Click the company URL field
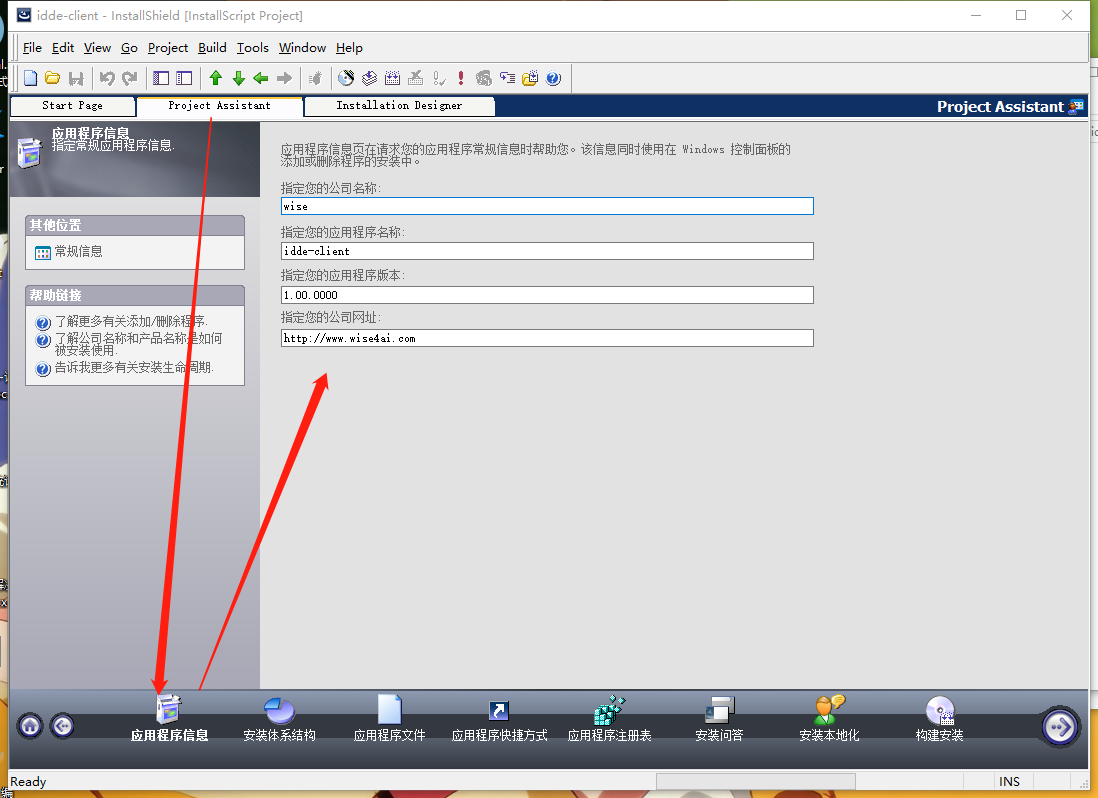The image size is (1098, 798). click(547, 338)
